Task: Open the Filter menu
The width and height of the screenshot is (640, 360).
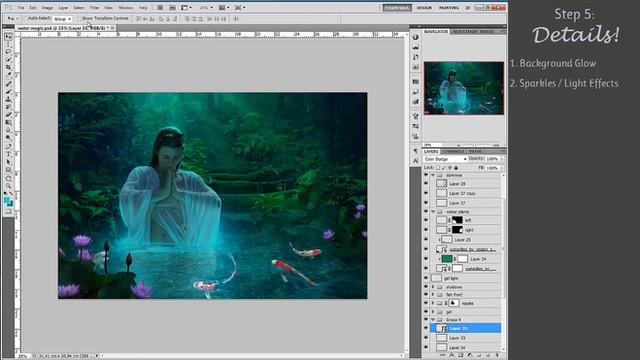Action: [94, 8]
